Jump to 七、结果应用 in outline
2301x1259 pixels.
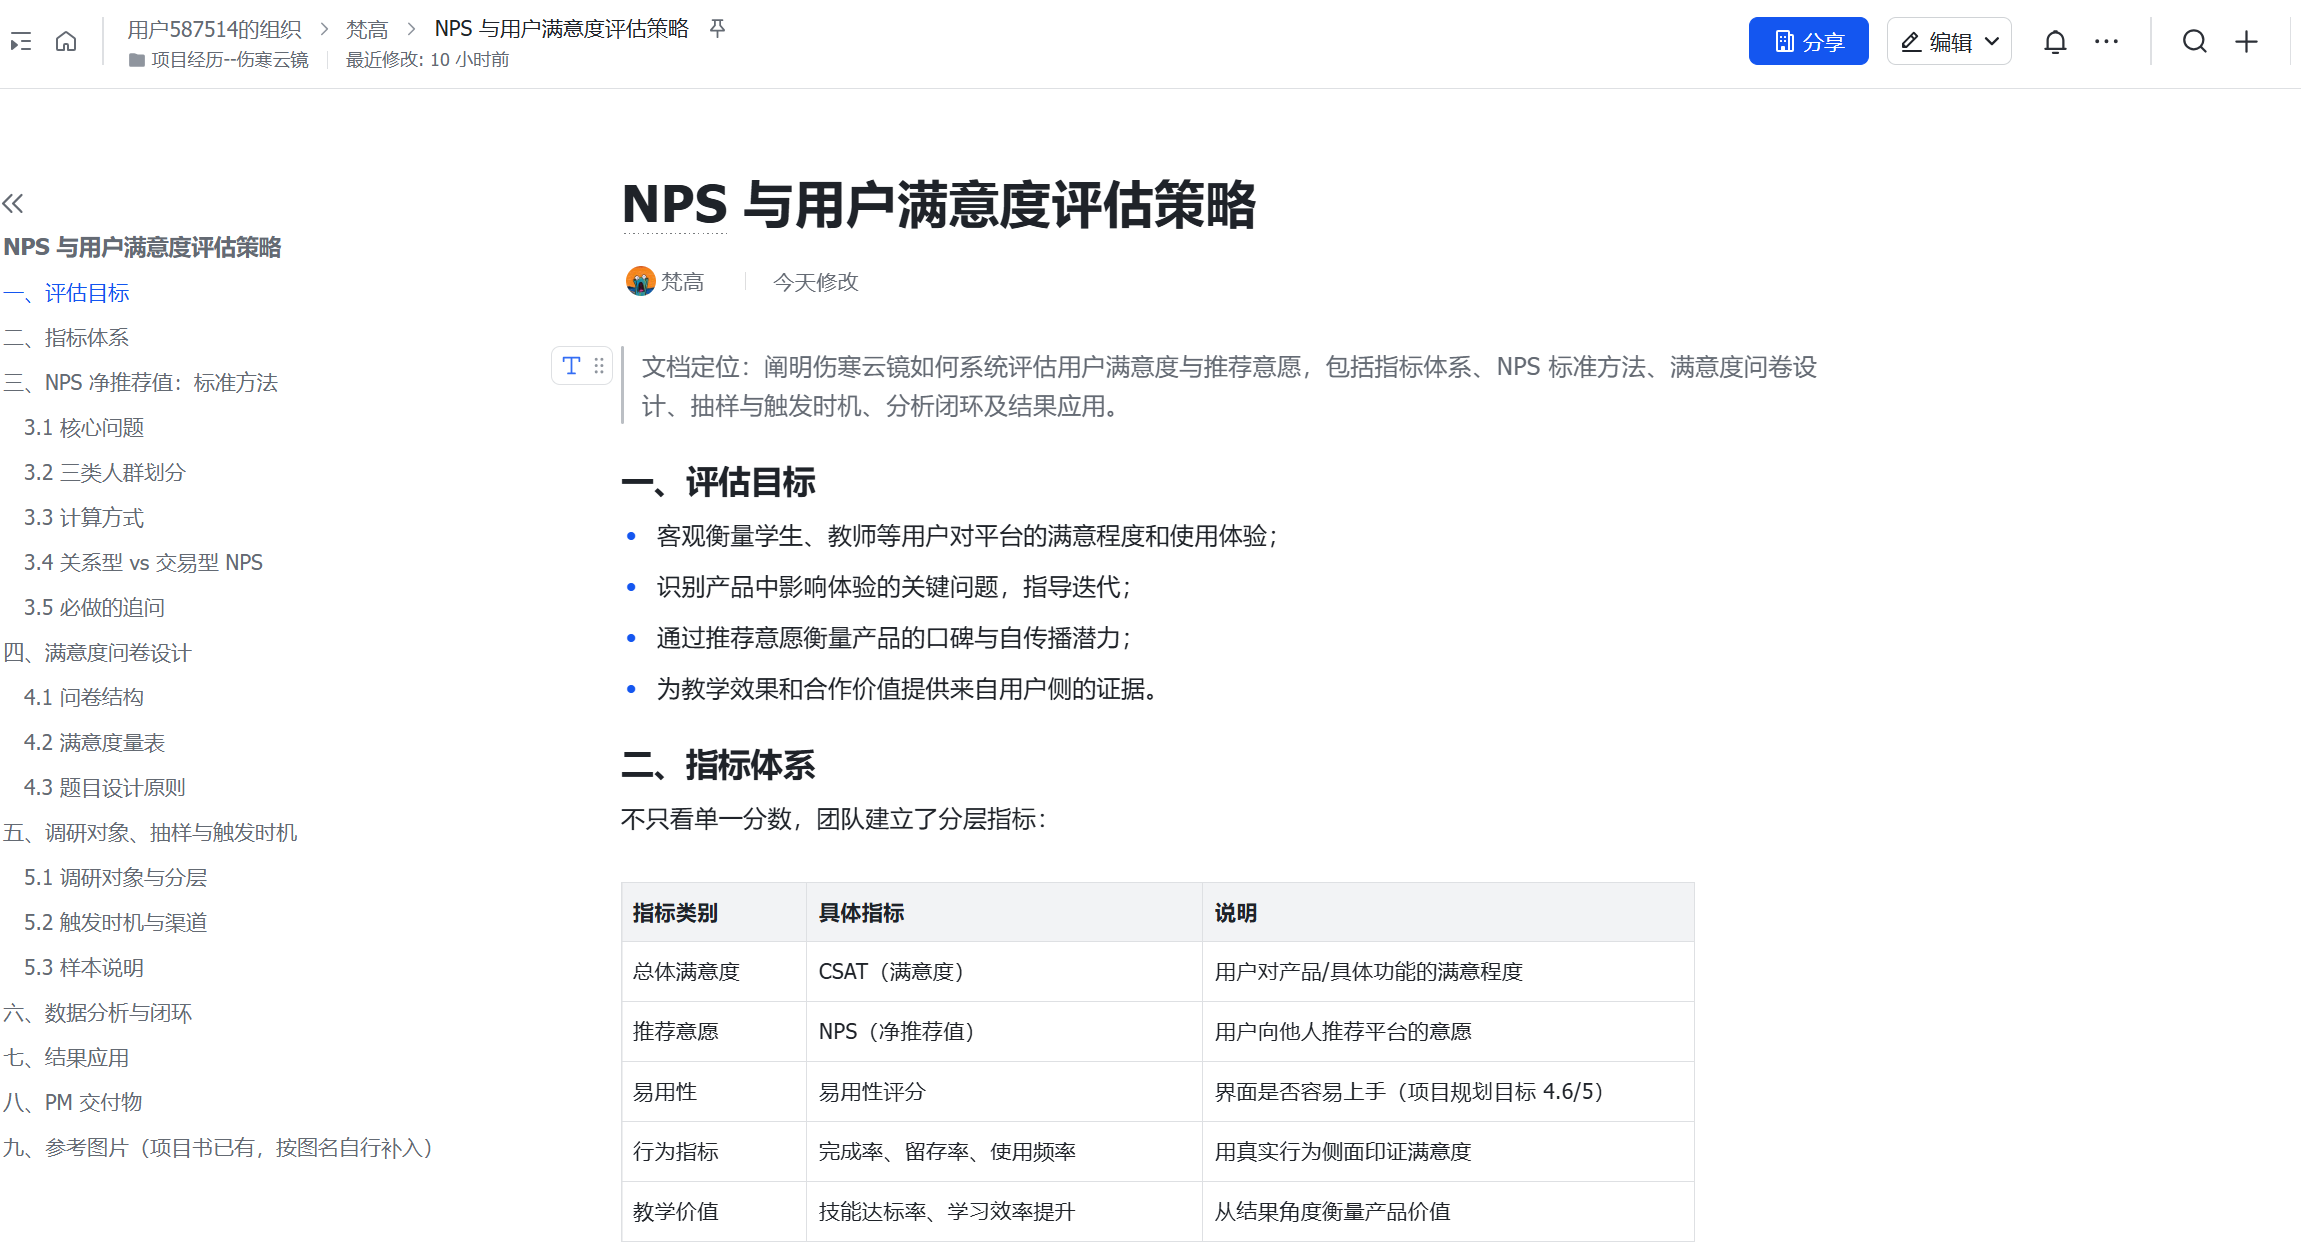coord(66,1058)
